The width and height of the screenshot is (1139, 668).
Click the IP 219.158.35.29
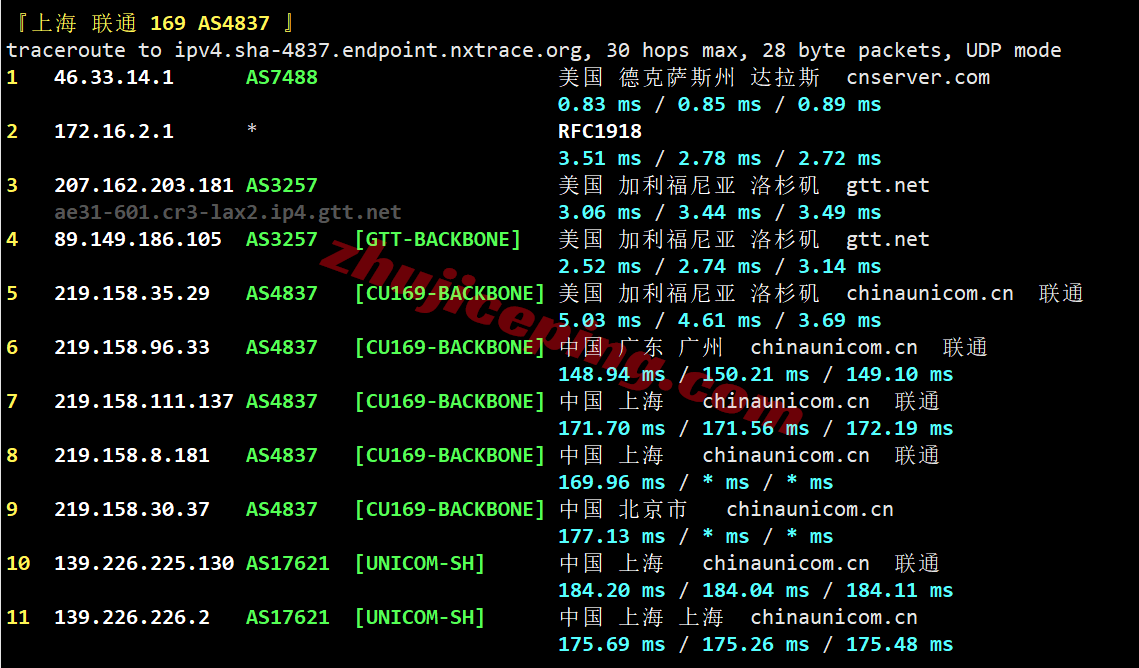(x=132, y=293)
